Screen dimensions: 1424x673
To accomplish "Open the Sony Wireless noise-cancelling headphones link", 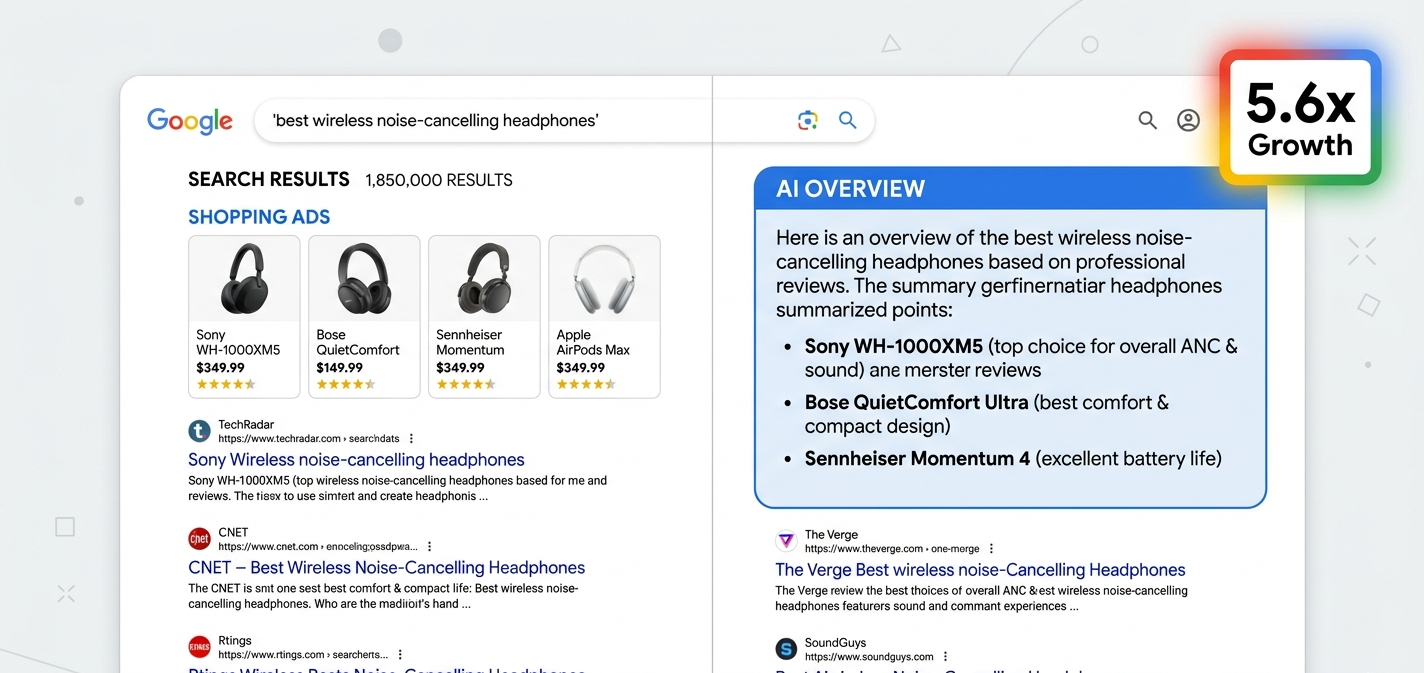I will [356, 460].
